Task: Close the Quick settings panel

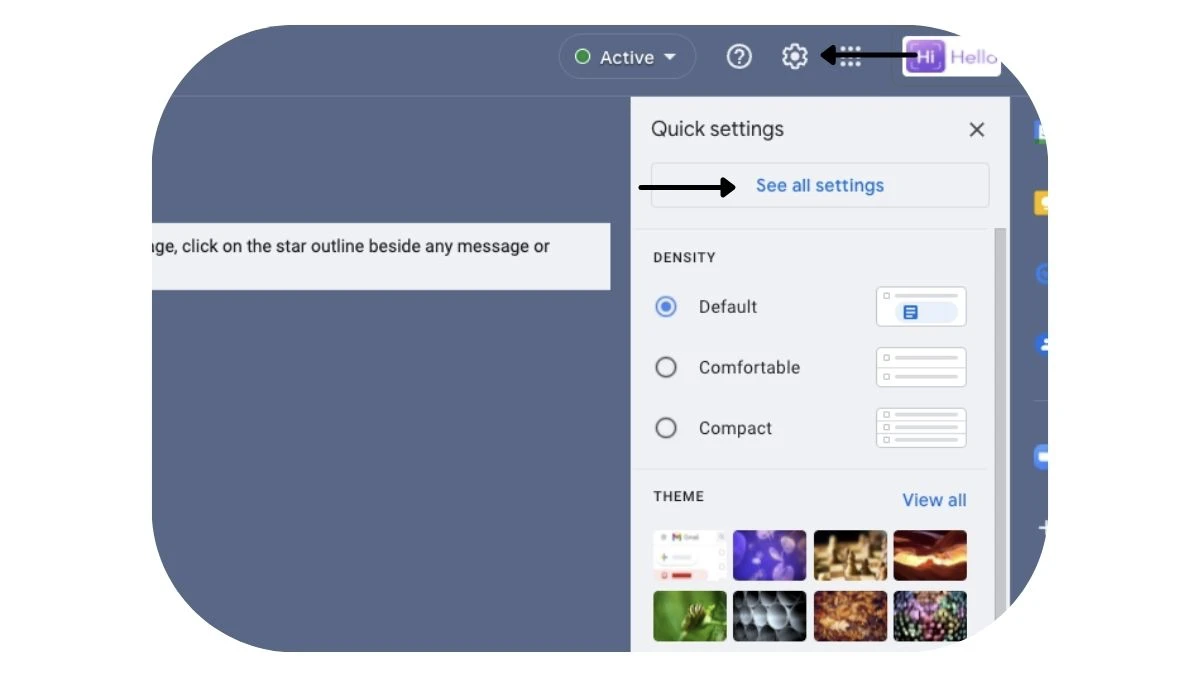Action: [x=976, y=129]
